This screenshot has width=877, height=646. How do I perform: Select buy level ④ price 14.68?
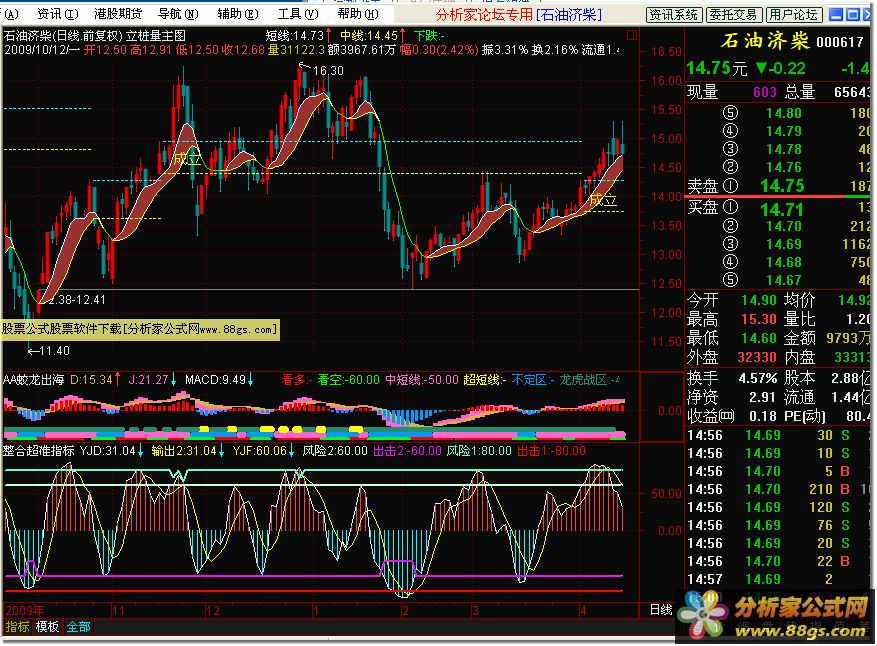pos(784,262)
